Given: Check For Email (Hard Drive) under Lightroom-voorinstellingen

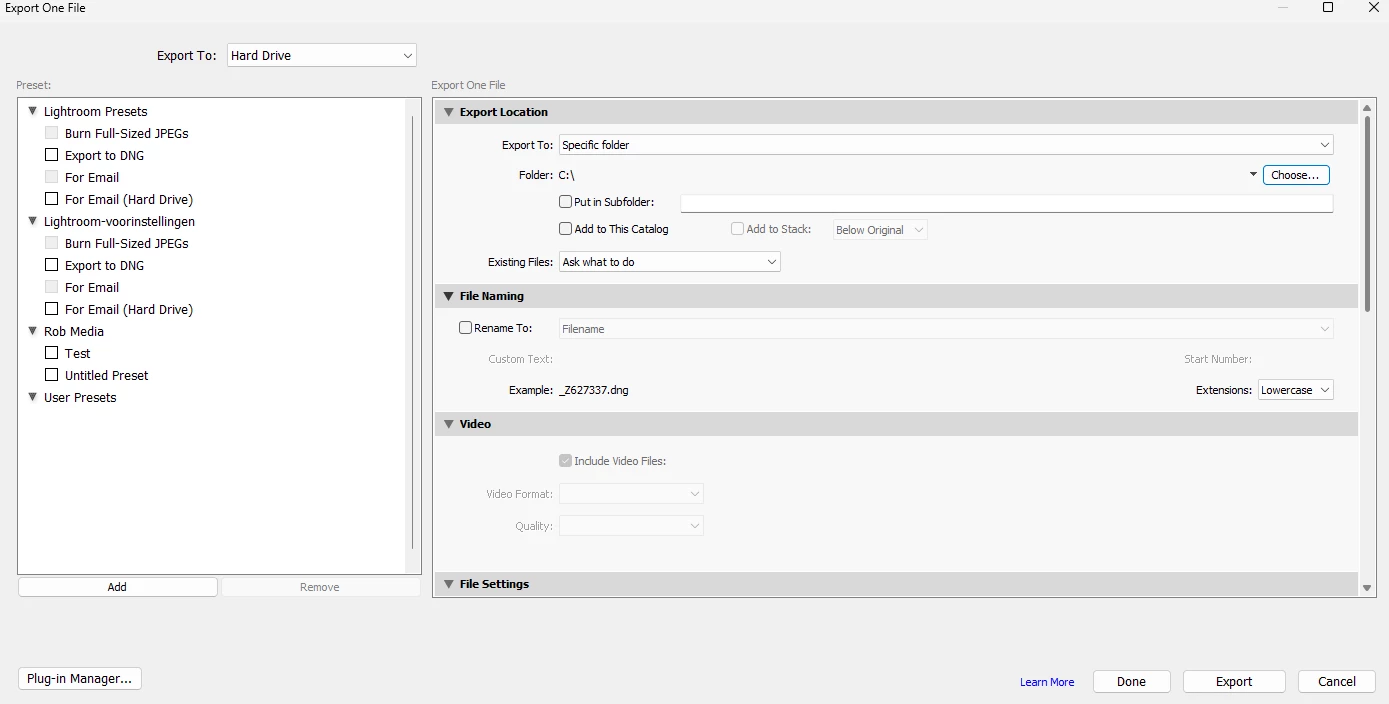Looking at the screenshot, I should (52, 309).
